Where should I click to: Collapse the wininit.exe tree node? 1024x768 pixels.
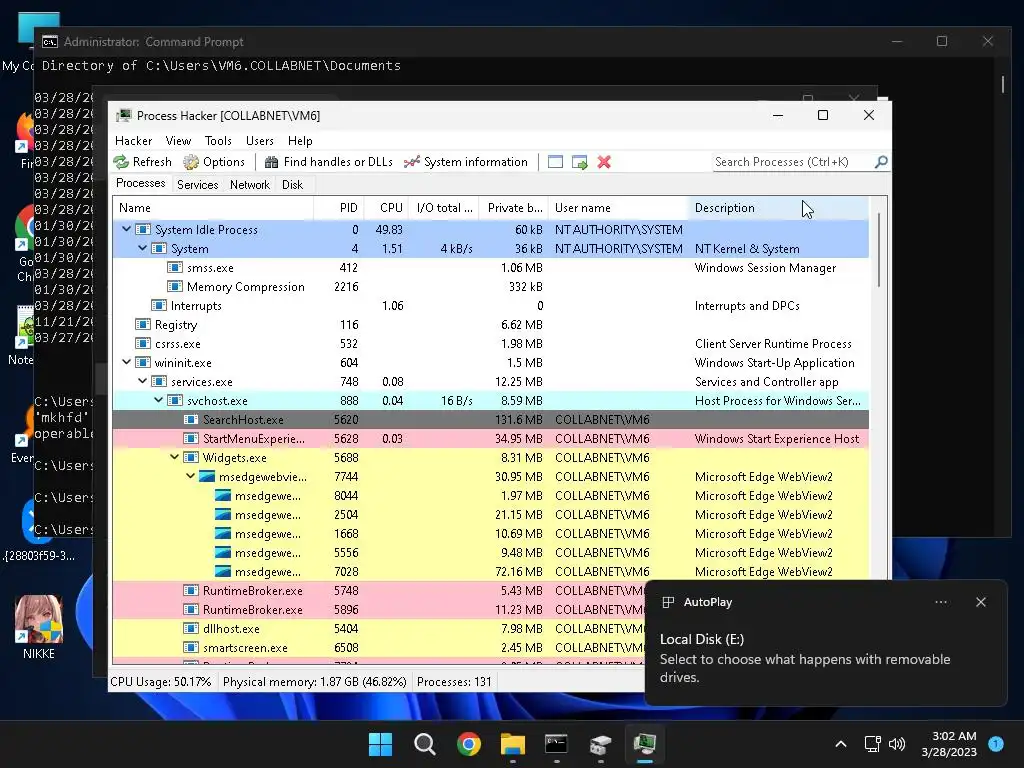point(126,362)
